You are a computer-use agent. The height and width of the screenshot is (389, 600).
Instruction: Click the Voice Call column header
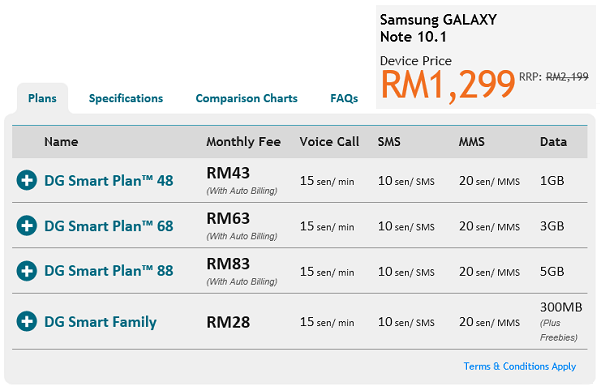pos(329,142)
